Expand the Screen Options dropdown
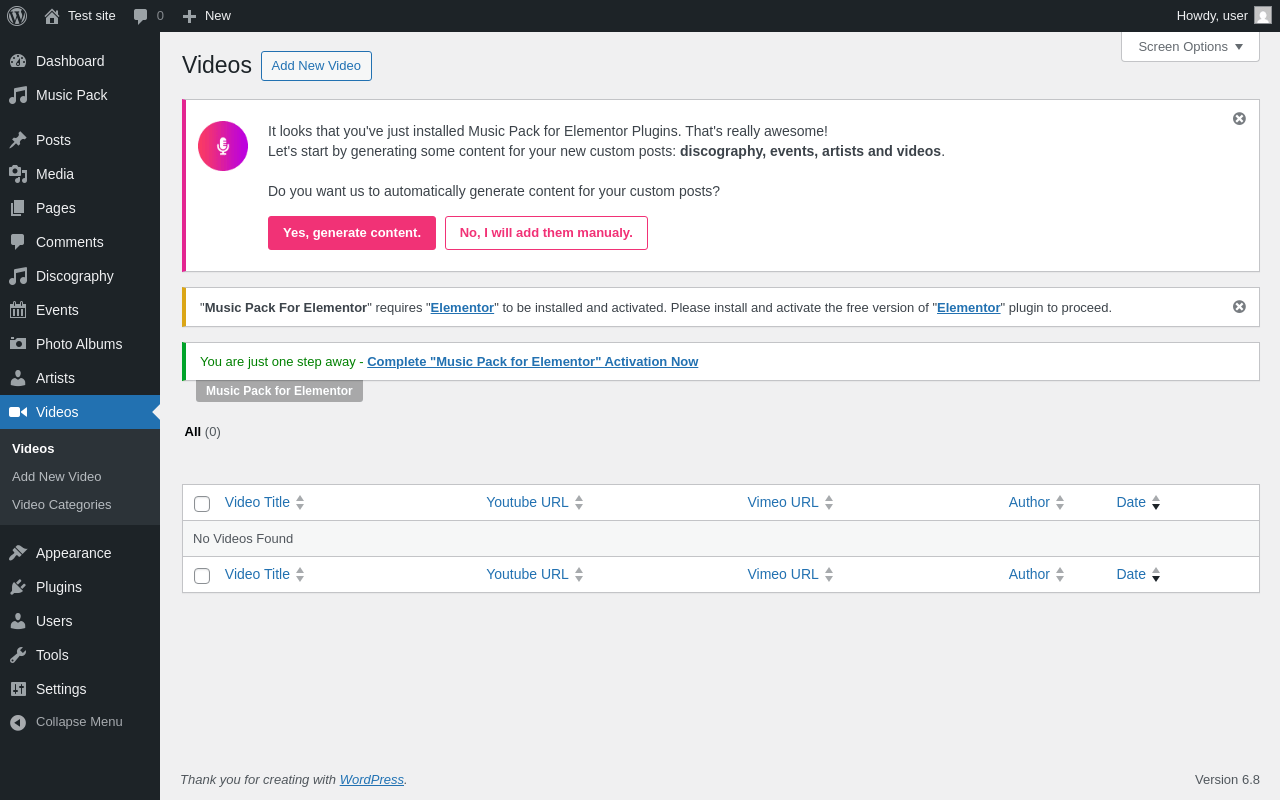The width and height of the screenshot is (1280, 800). (x=1190, y=47)
